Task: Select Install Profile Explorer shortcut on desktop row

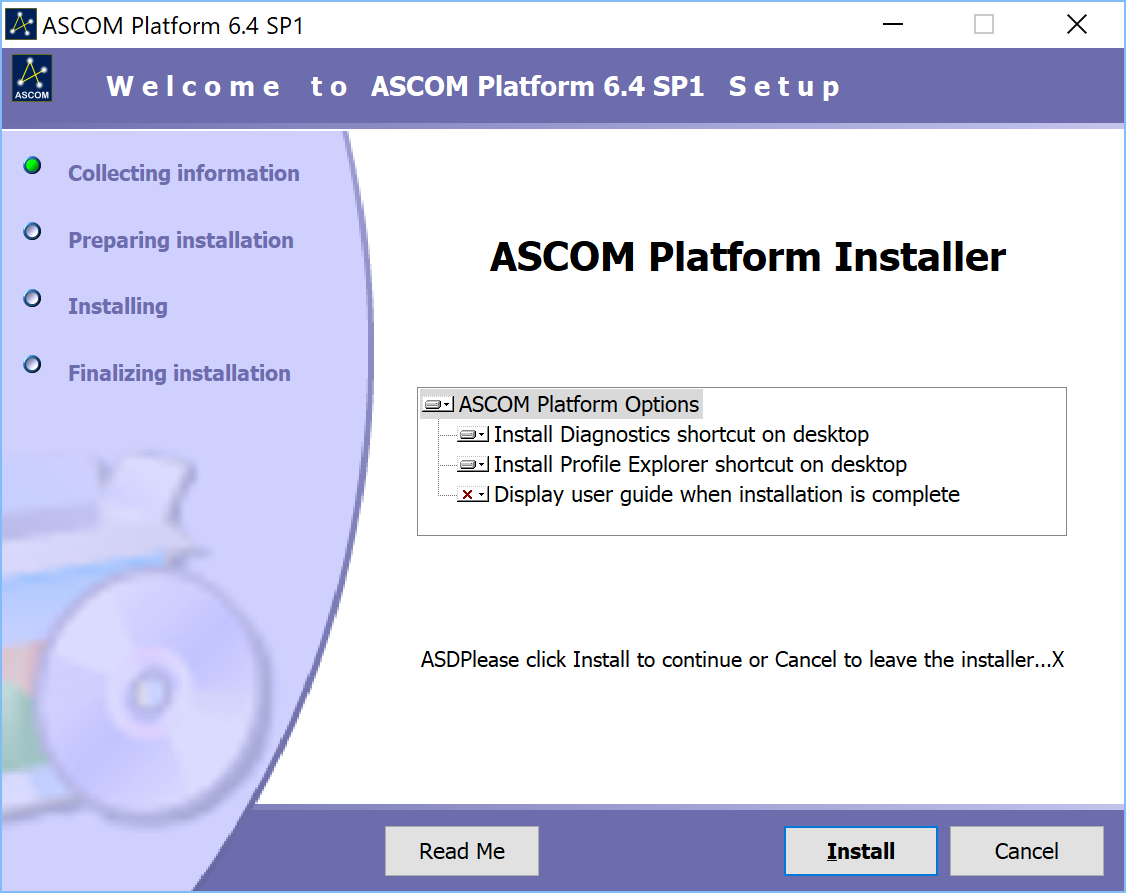Action: [700, 464]
